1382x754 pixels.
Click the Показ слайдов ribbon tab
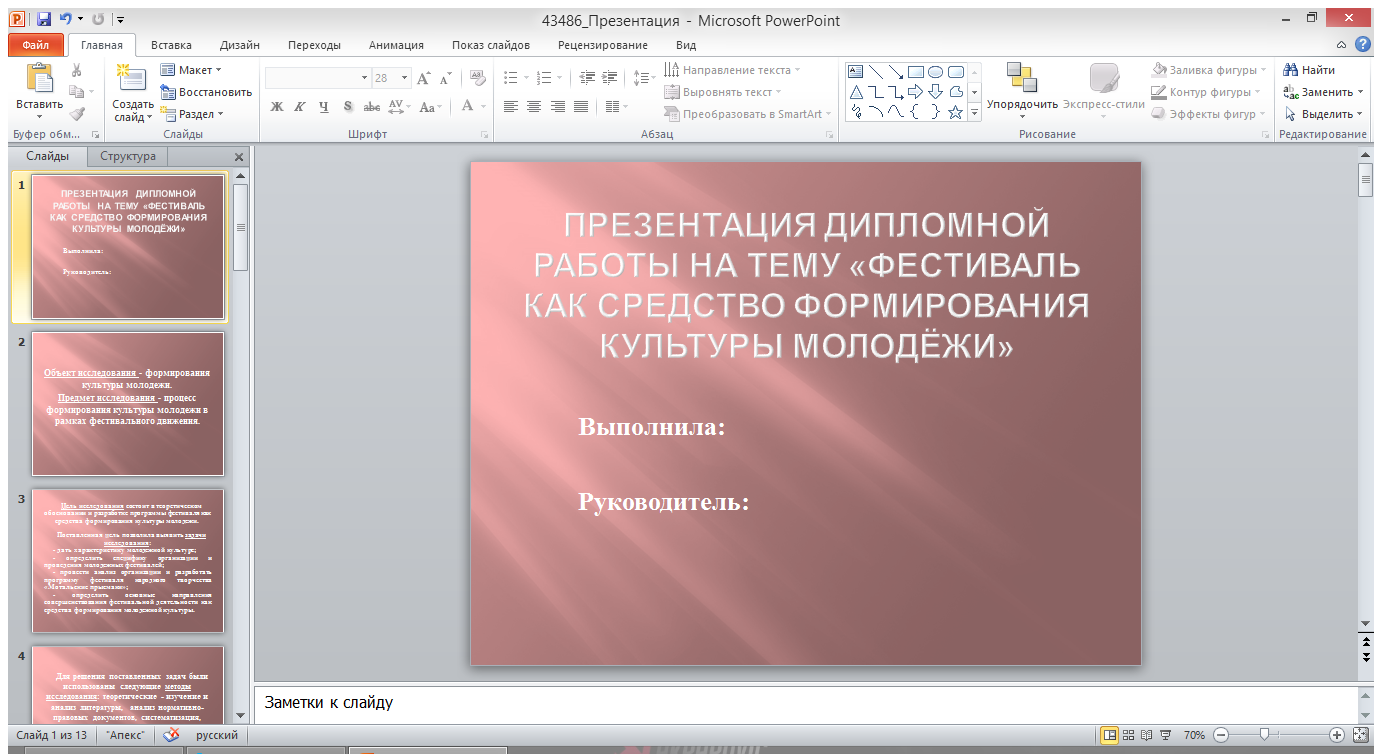click(x=491, y=45)
